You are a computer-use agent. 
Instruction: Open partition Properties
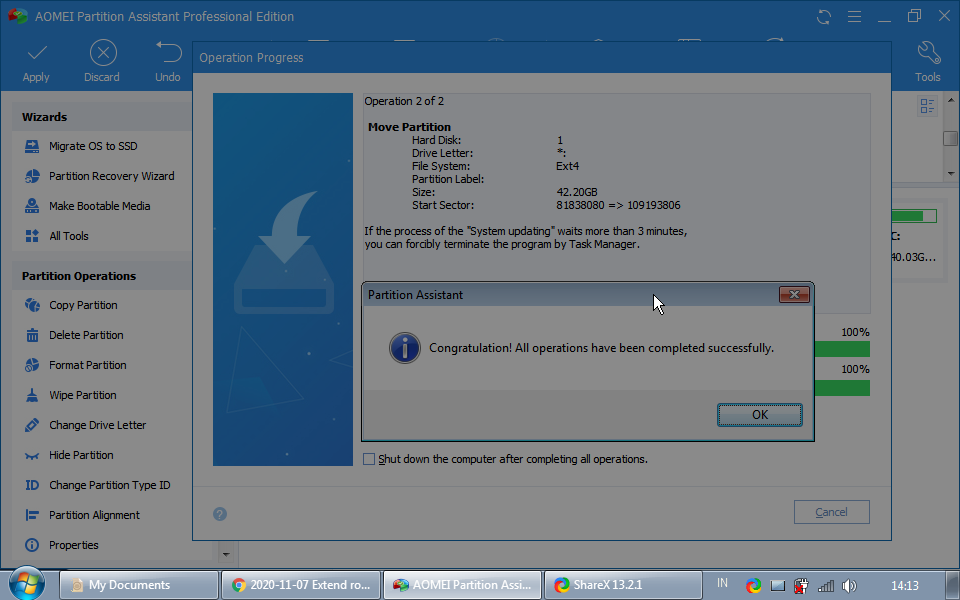pos(73,546)
